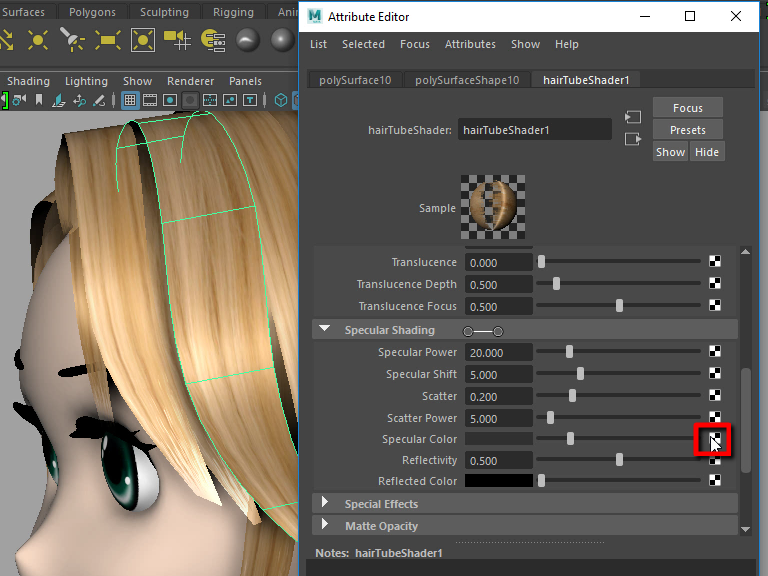Click the scroll down arrow in Attribute Editor
Image resolution: width=768 pixels, height=576 pixels.
(x=745, y=529)
